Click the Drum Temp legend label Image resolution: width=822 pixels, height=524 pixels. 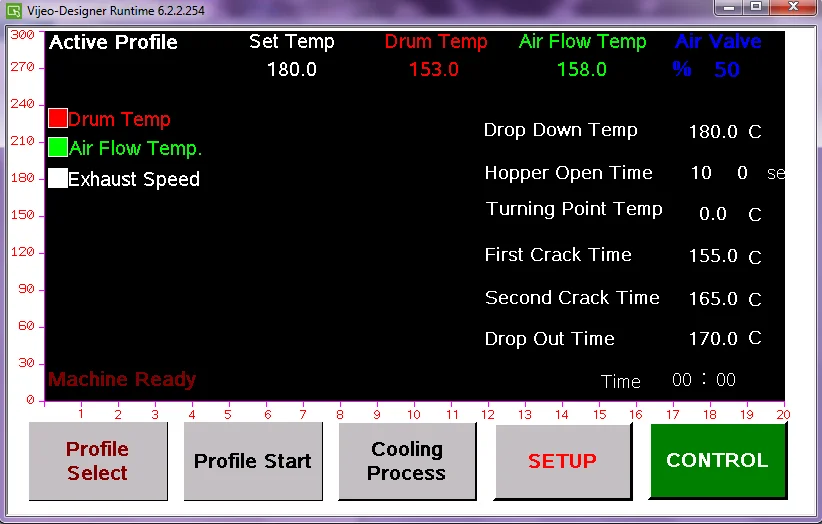coord(120,119)
